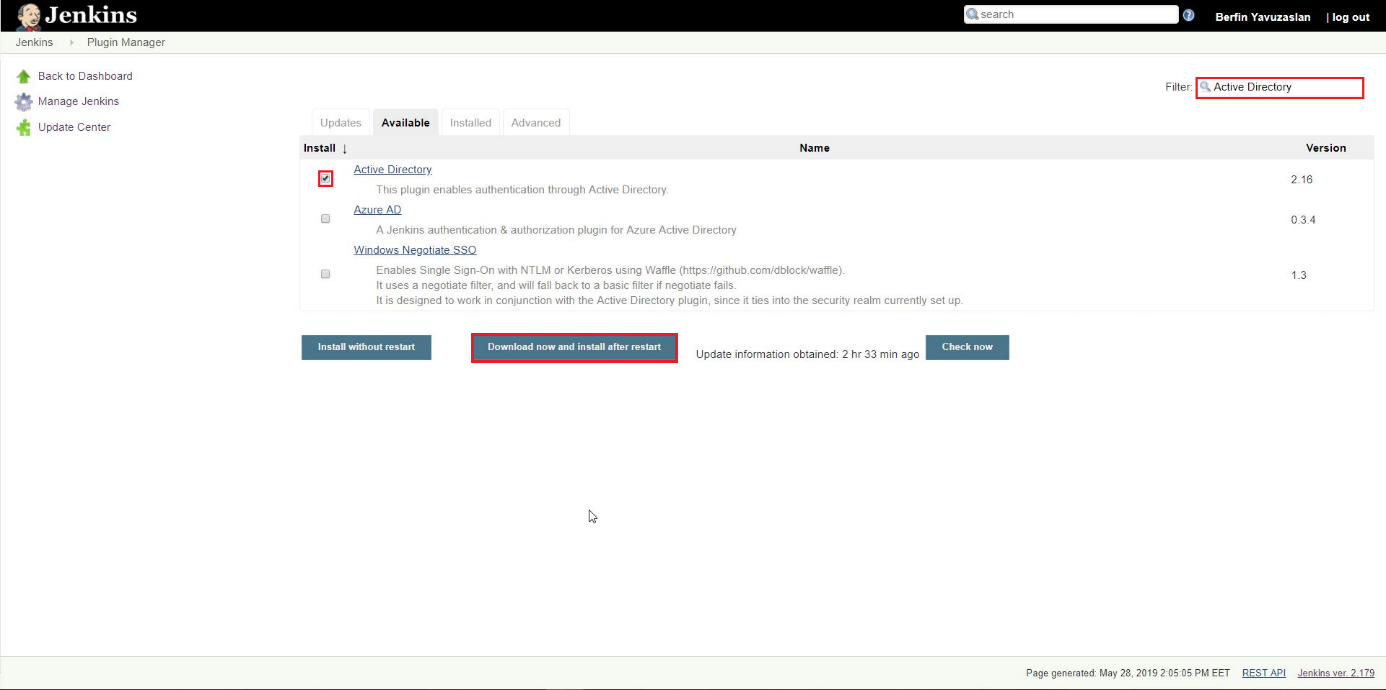Open the Azure AD plugin link
This screenshot has height=690, width=1386.
(x=378, y=210)
